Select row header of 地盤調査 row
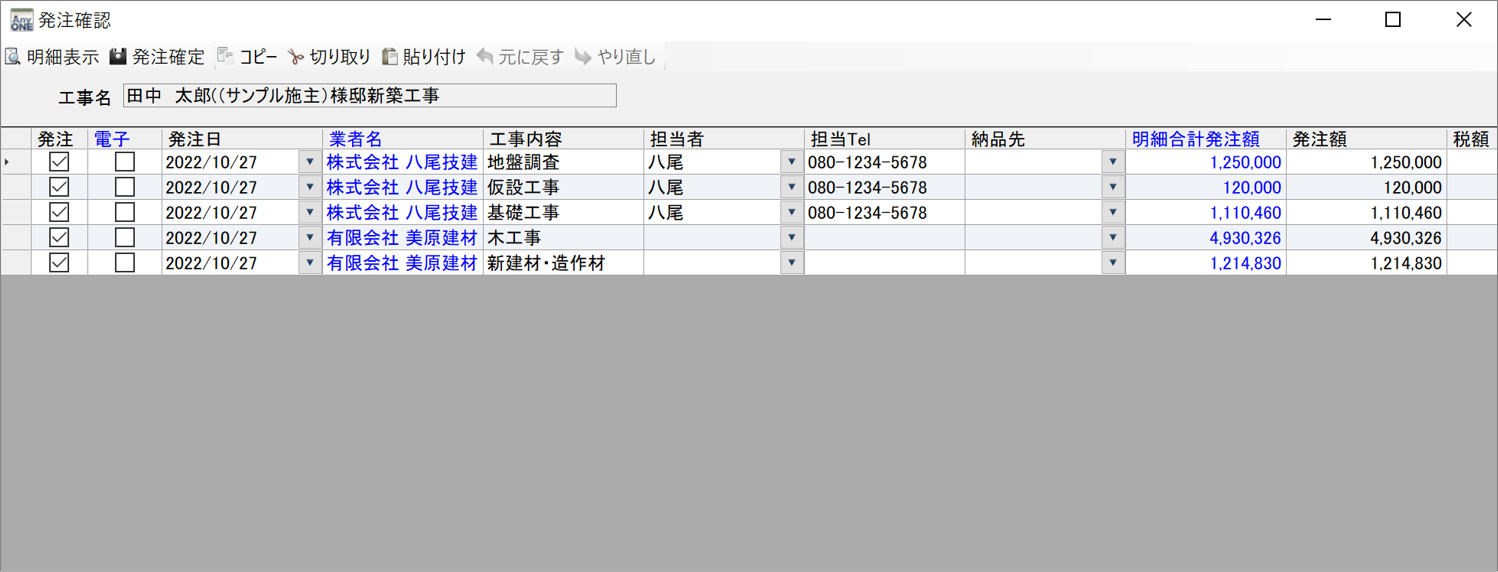 coord(15,162)
